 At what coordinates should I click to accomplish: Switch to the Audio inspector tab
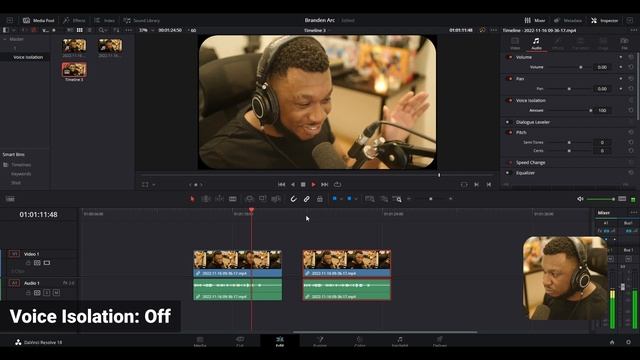point(536,44)
